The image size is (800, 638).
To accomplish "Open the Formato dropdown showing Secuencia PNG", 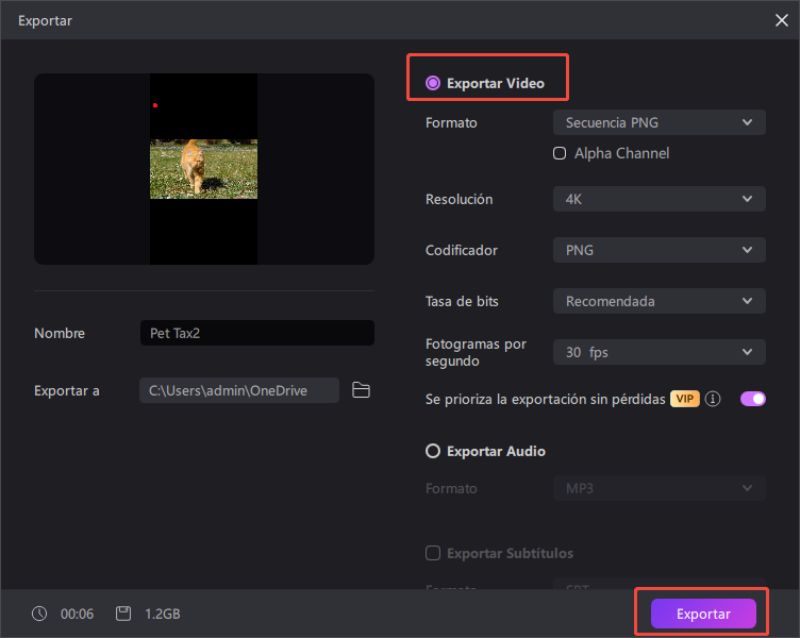I will tap(658, 122).
